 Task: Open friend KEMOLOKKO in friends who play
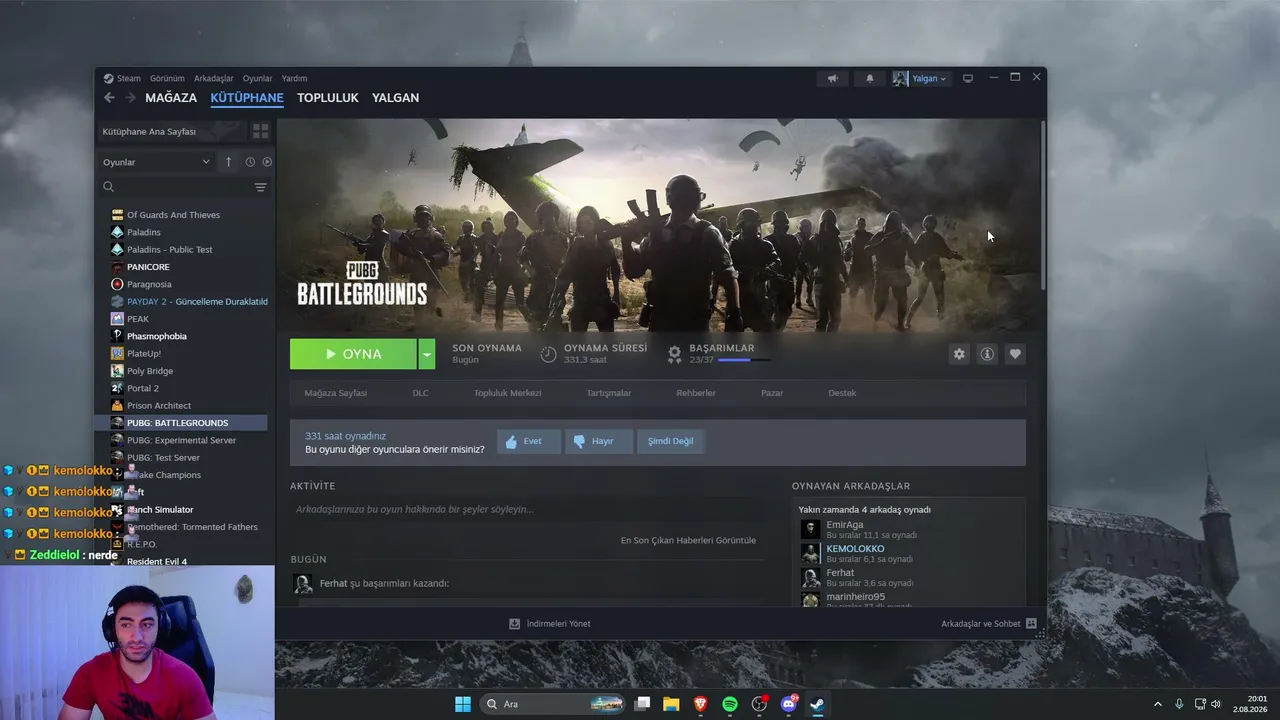[x=855, y=549]
